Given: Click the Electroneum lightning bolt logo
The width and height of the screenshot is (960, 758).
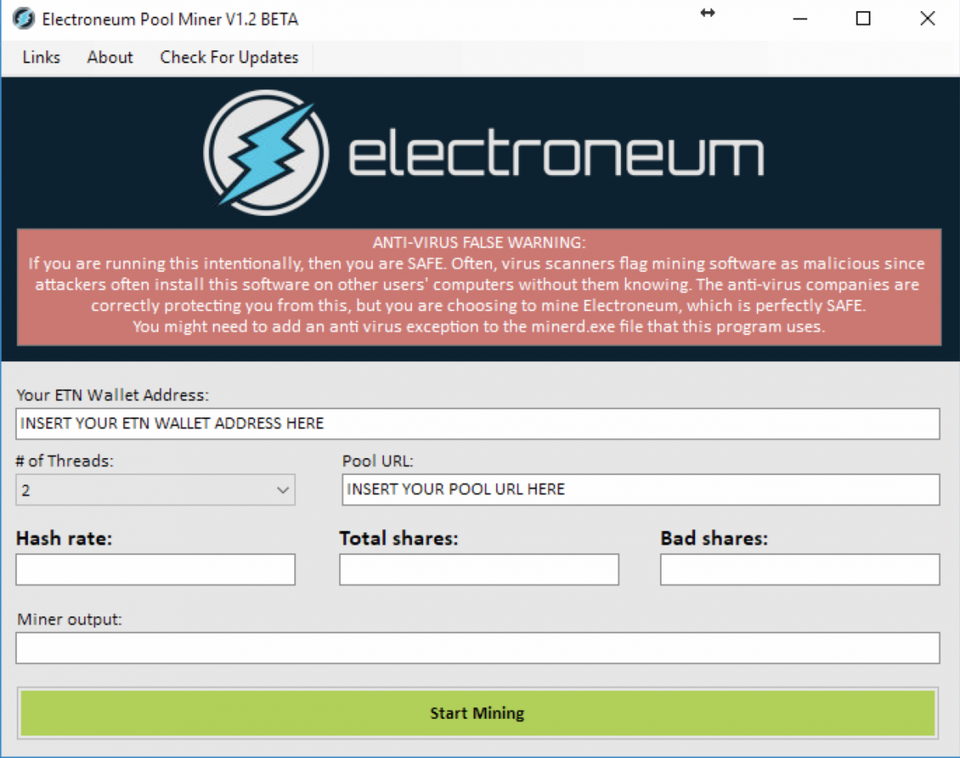Looking at the screenshot, I should tap(266, 152).
